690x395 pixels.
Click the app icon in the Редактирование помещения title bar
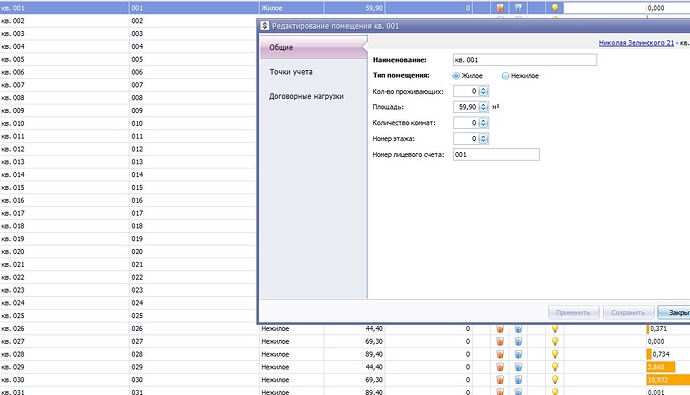click(264, 26)
